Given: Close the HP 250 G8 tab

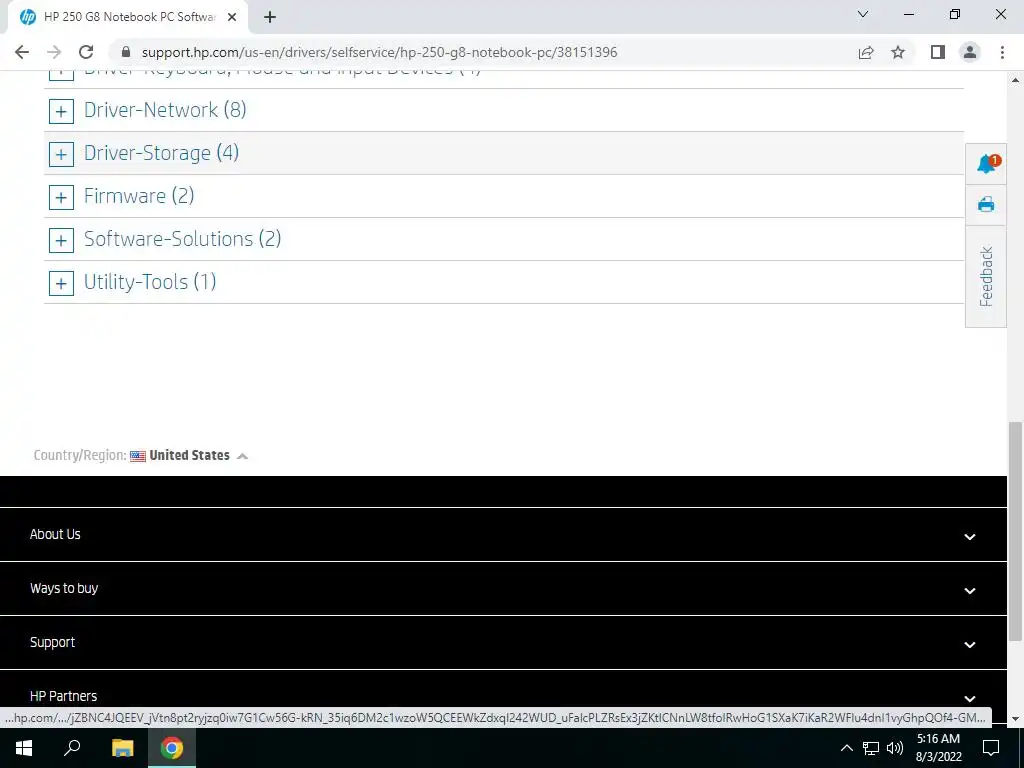Looking at the screenshot, I should 232,17.
